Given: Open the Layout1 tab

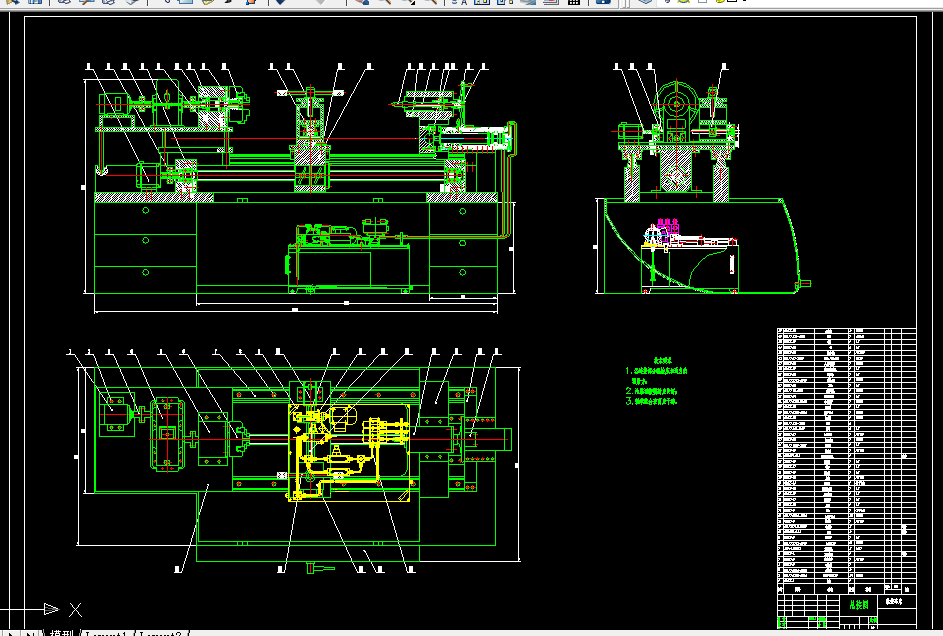Looking at the screenshot, I should [x=106, y=633].
